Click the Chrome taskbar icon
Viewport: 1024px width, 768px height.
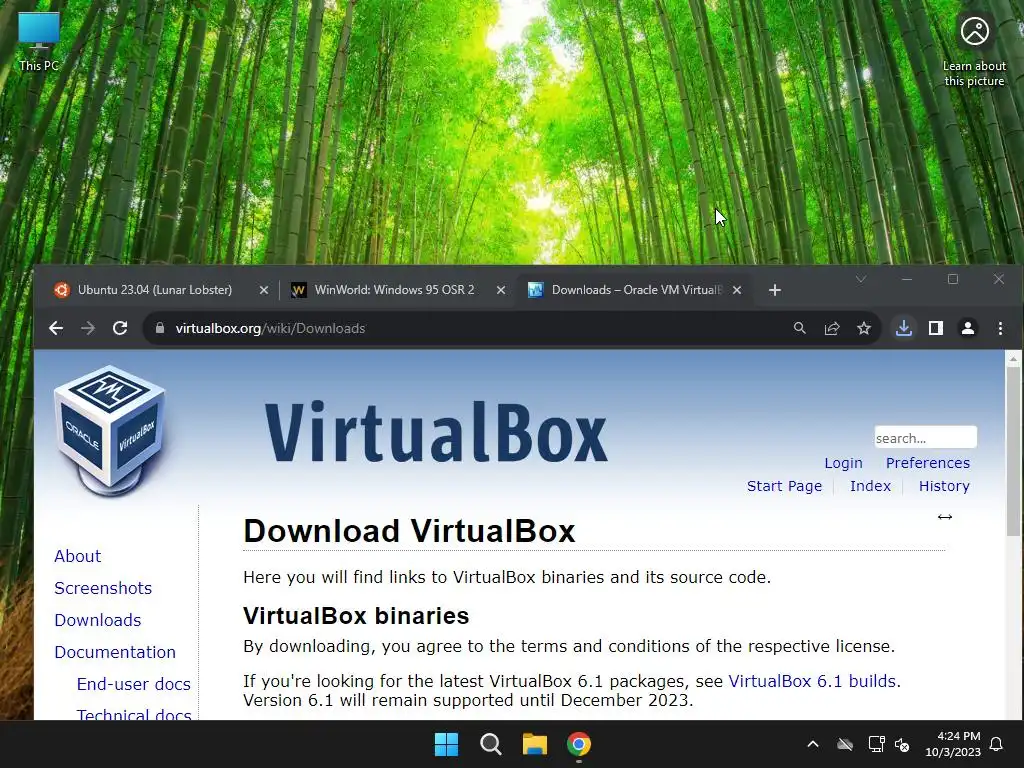pyautogui.click(x=579, y=744)
